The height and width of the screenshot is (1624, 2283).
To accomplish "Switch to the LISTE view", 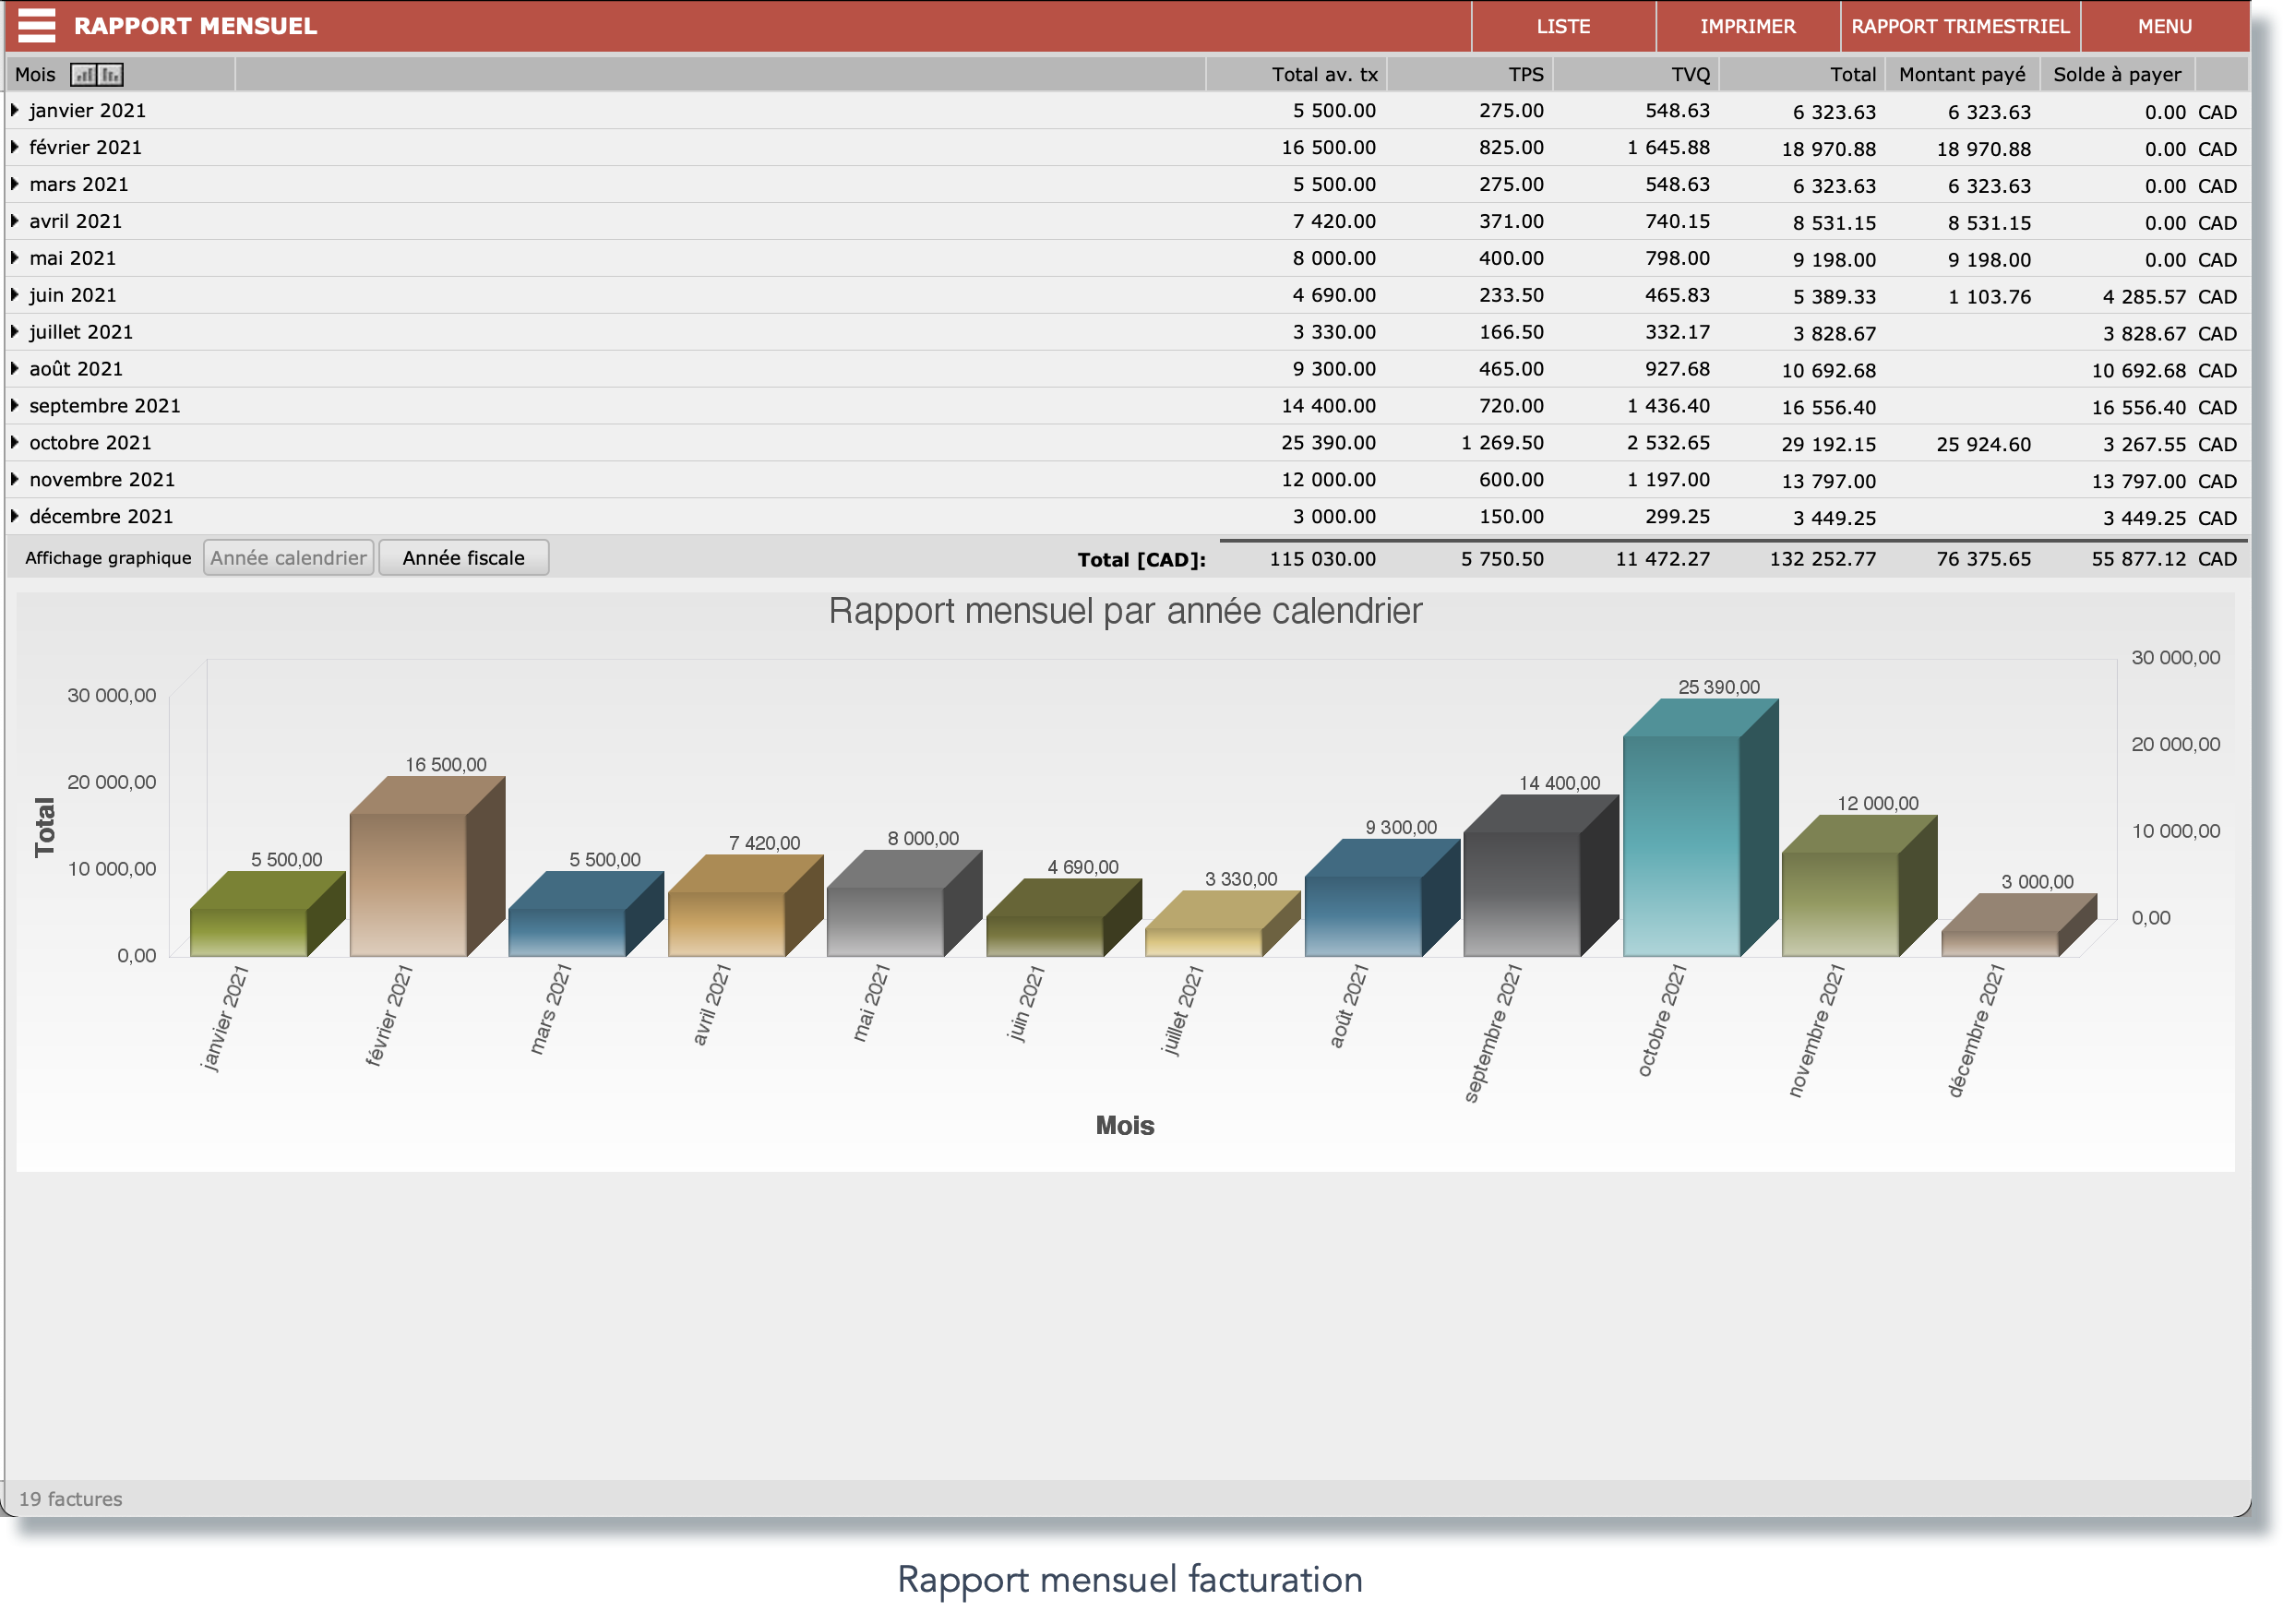I will pyautogui.click(x=1563, y=26).
